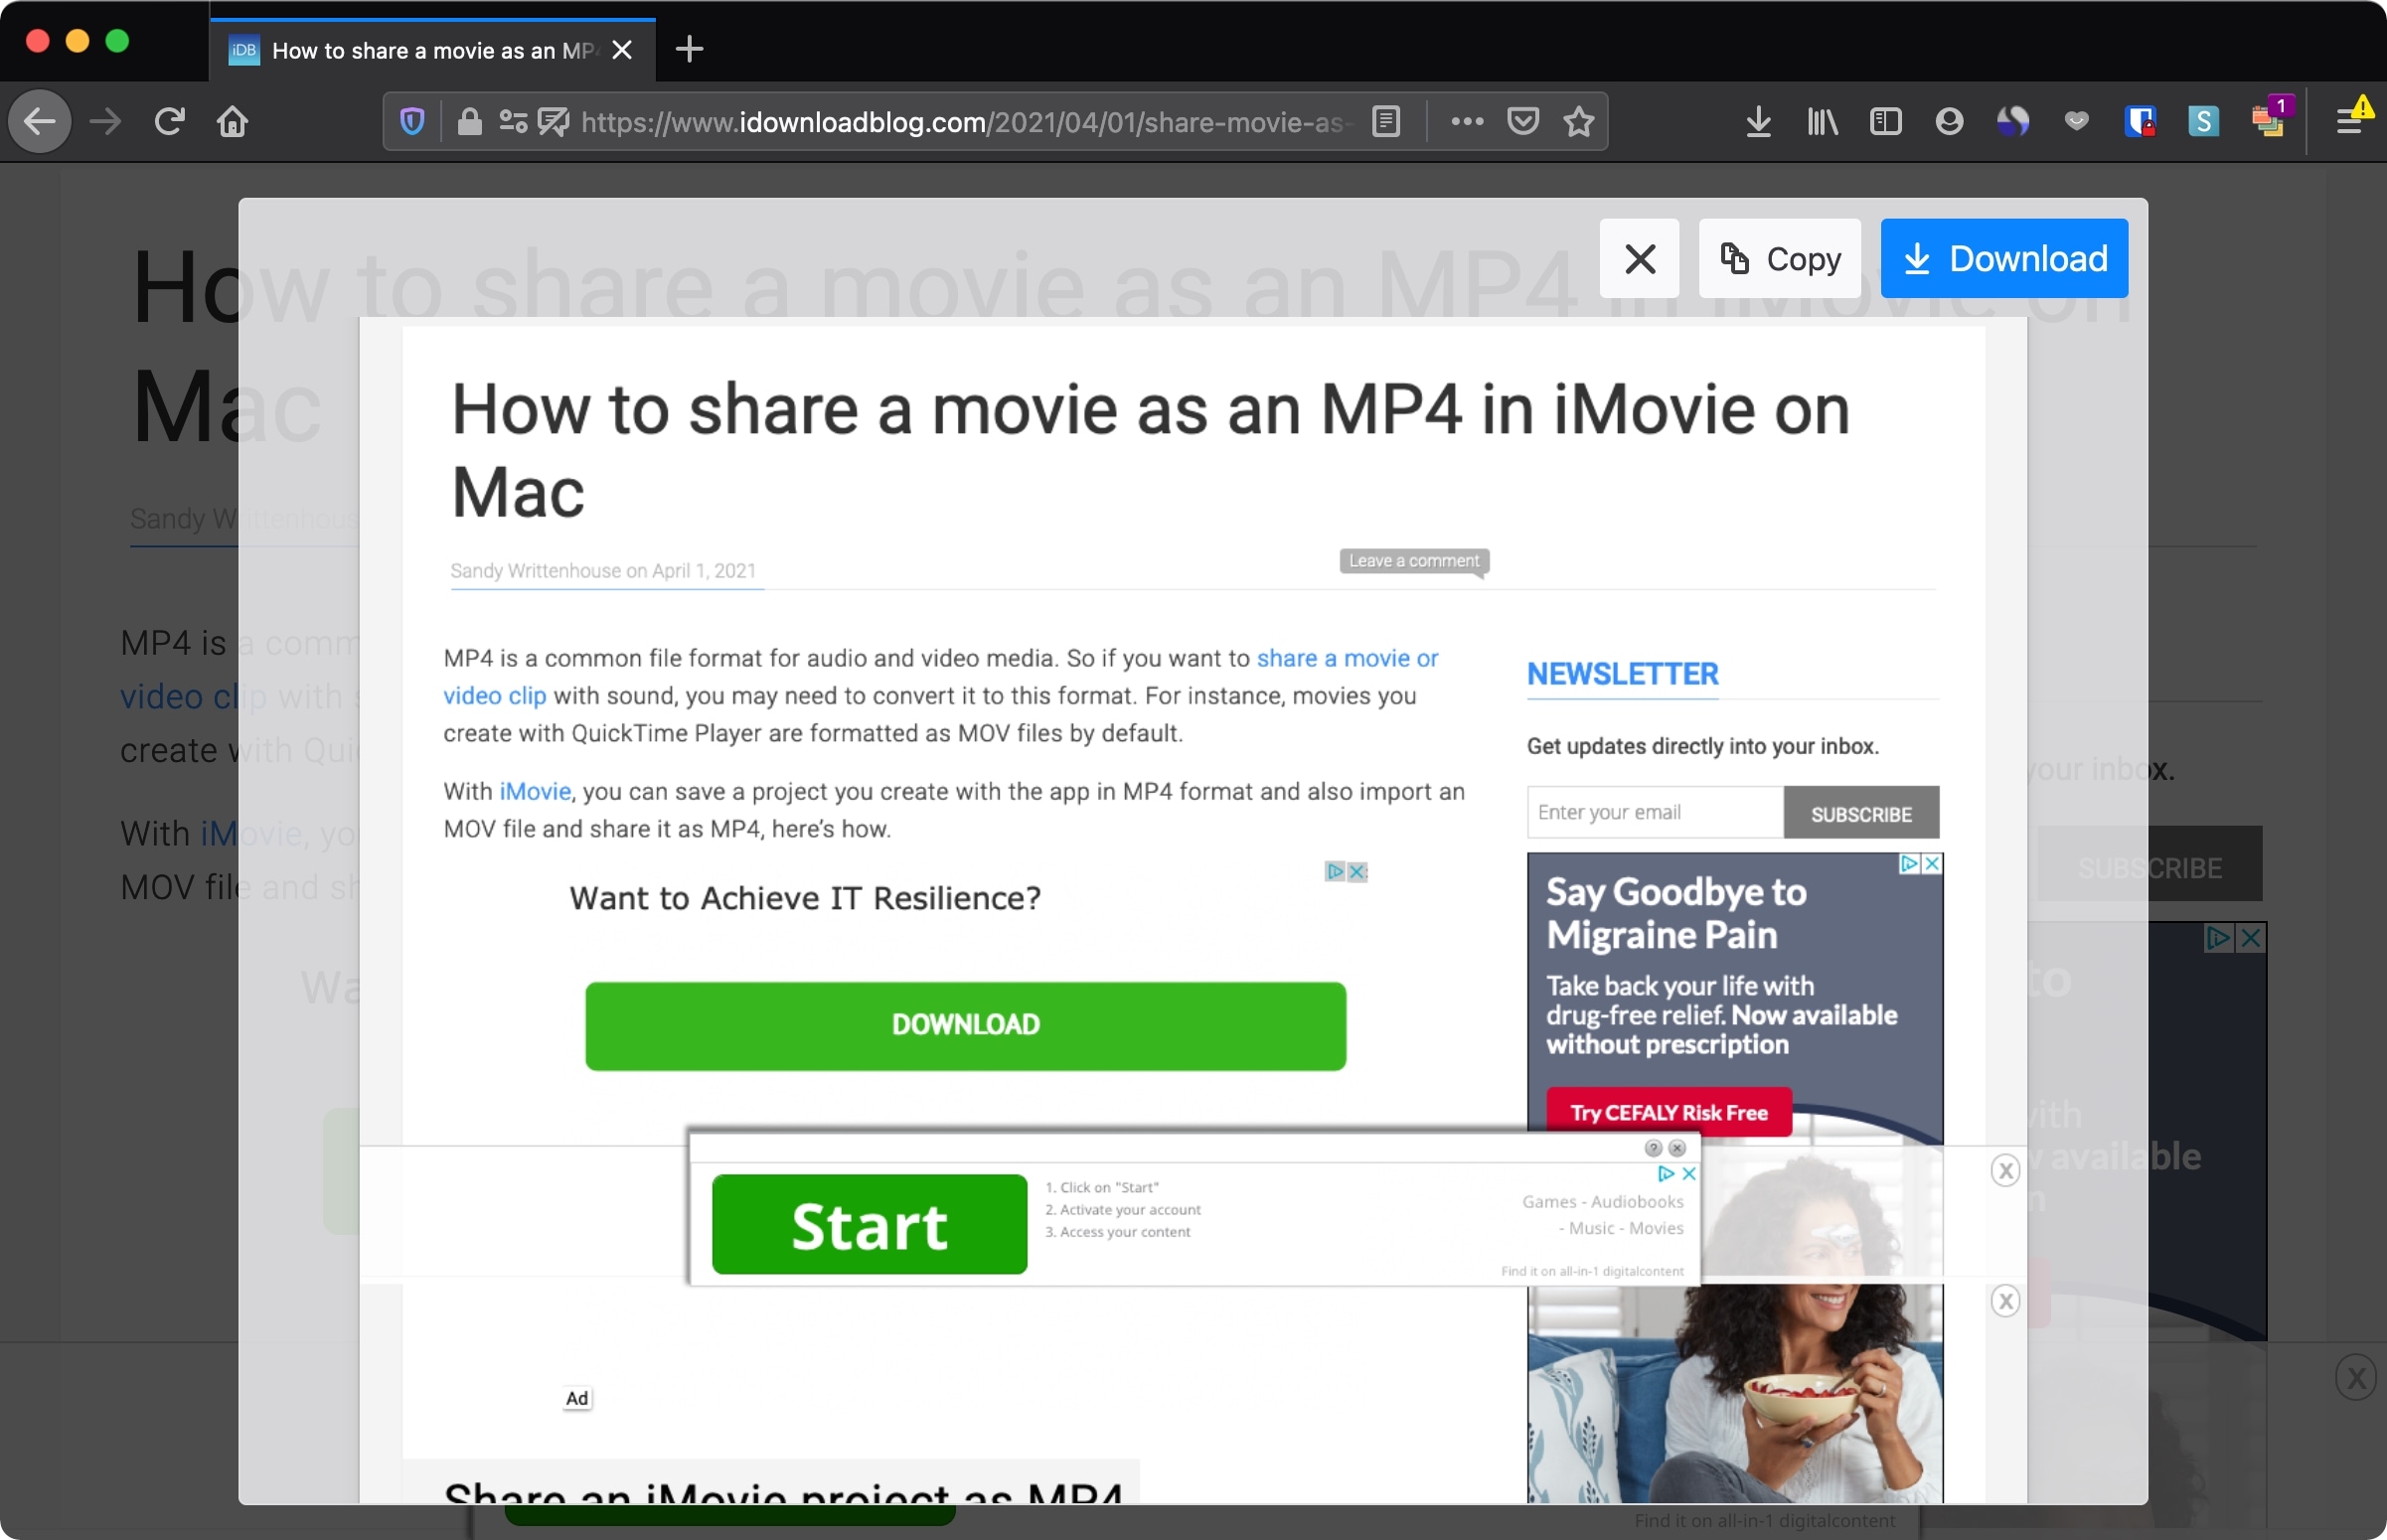Click the article headline in the preview
Viewport: 2387px width, 1540px height.
coord(1150,450)
